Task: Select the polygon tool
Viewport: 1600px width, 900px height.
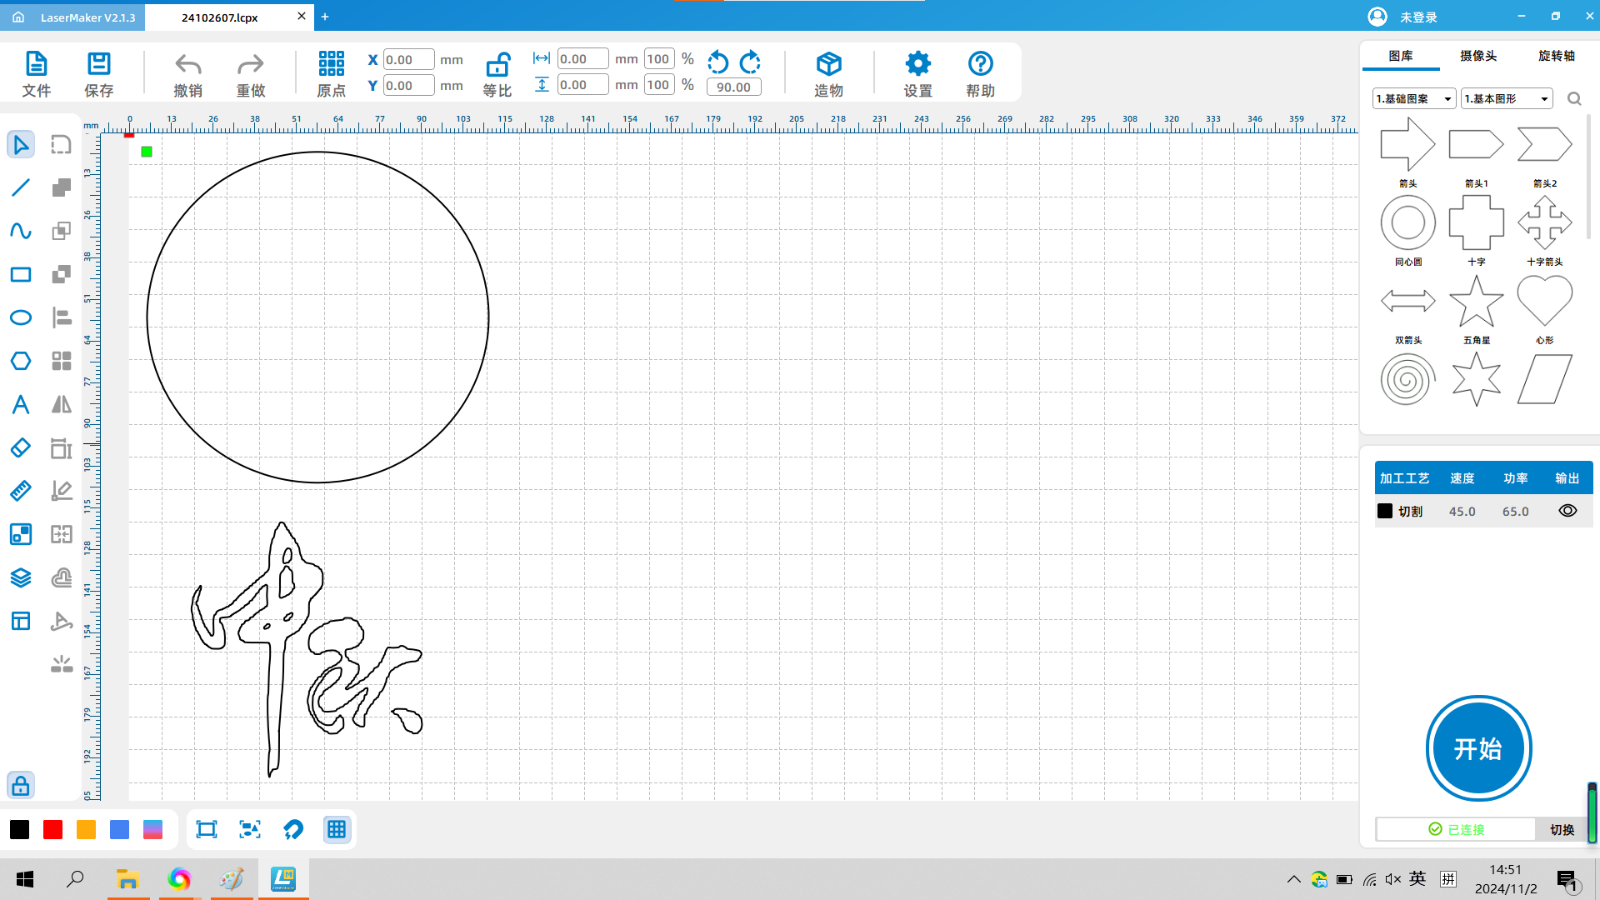Action: [x=20, y=361]
